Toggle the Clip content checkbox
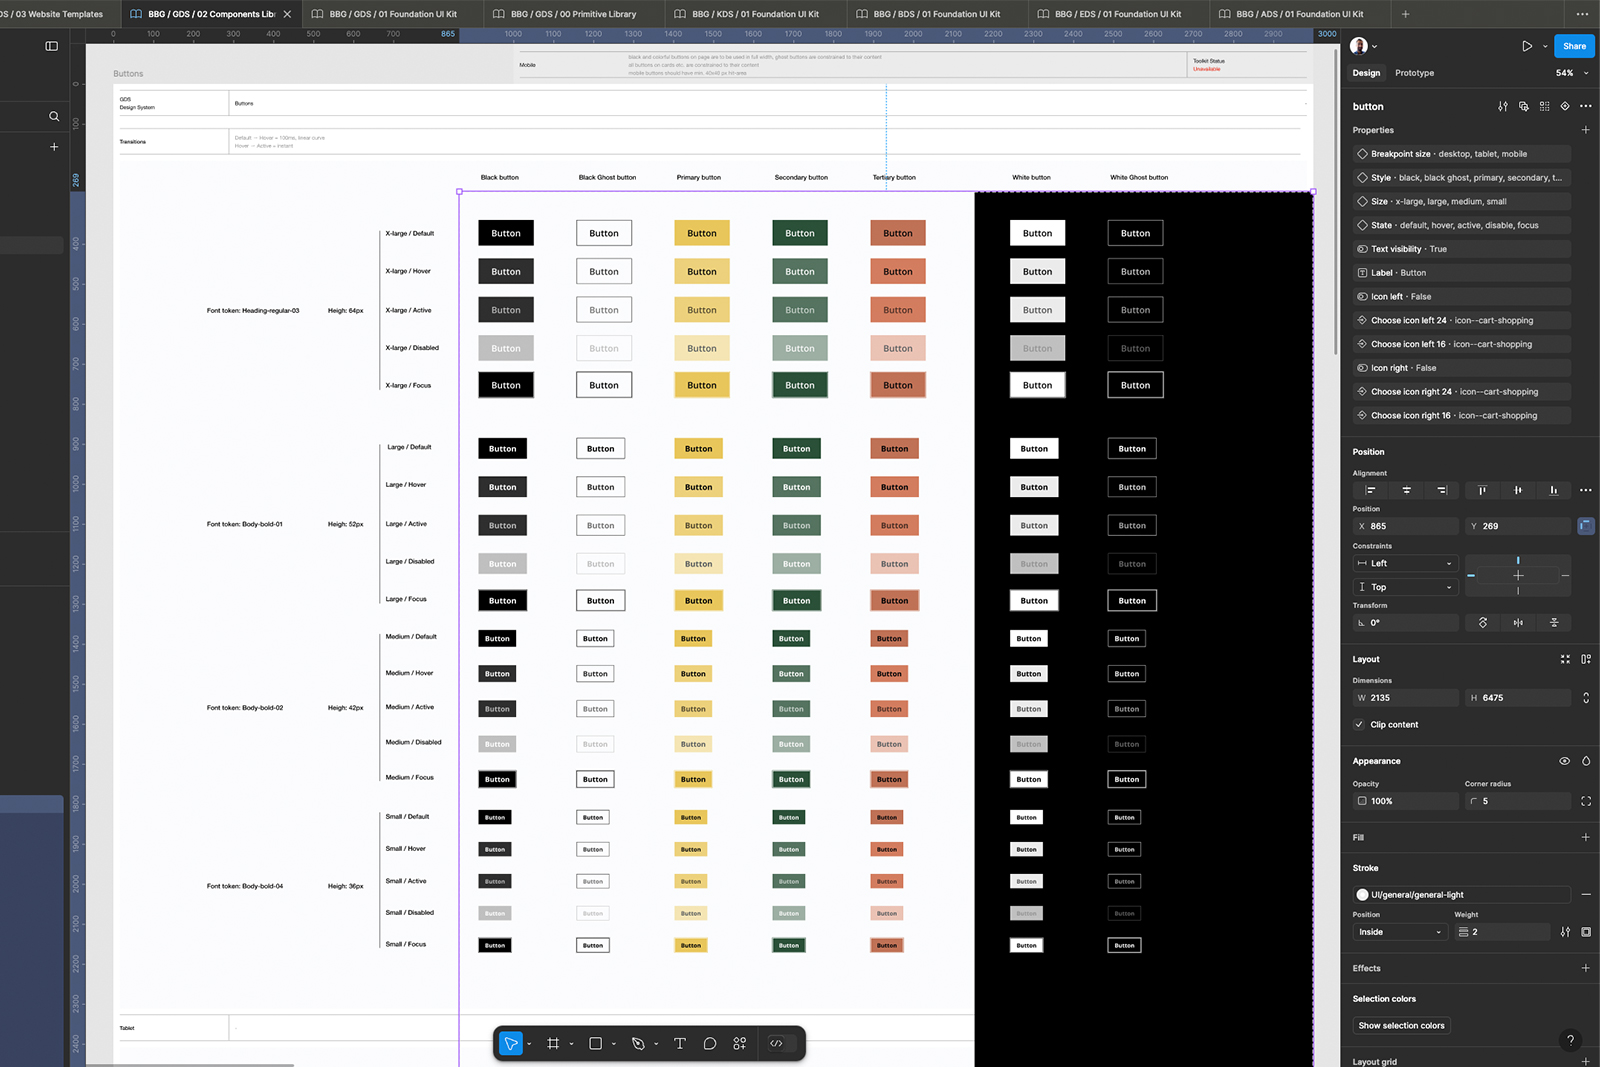Screen dimensions: 1600x1067 (1360, 725)
